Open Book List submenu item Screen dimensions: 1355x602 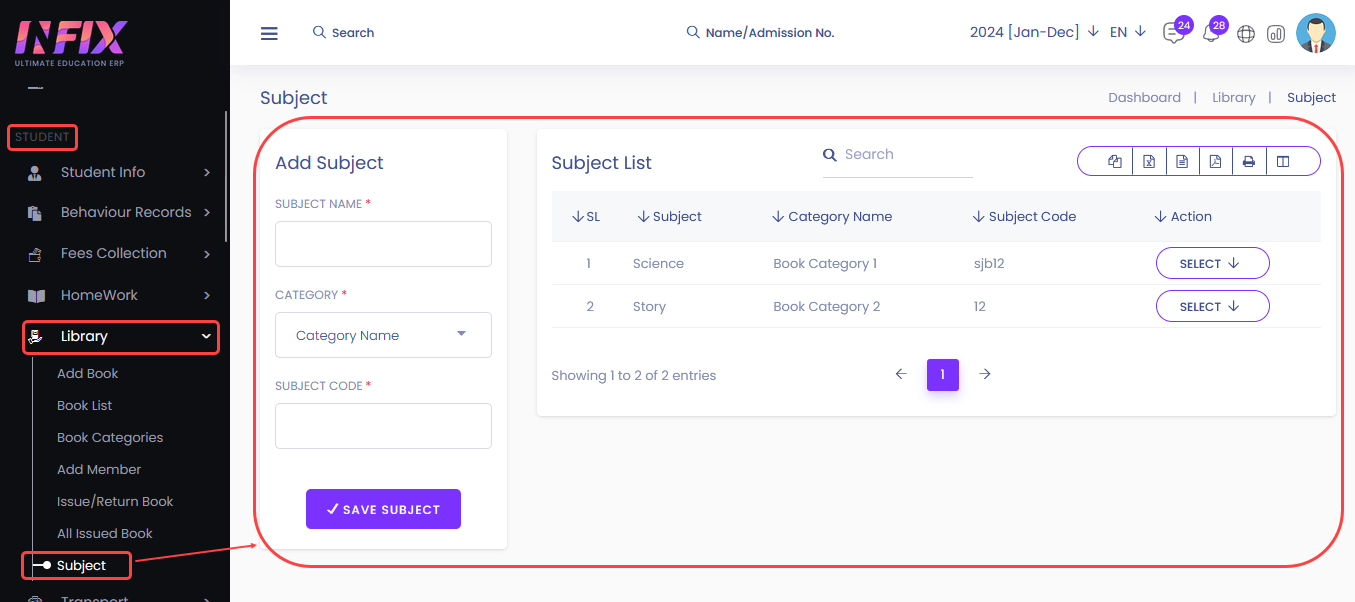(x=85, y=405)
